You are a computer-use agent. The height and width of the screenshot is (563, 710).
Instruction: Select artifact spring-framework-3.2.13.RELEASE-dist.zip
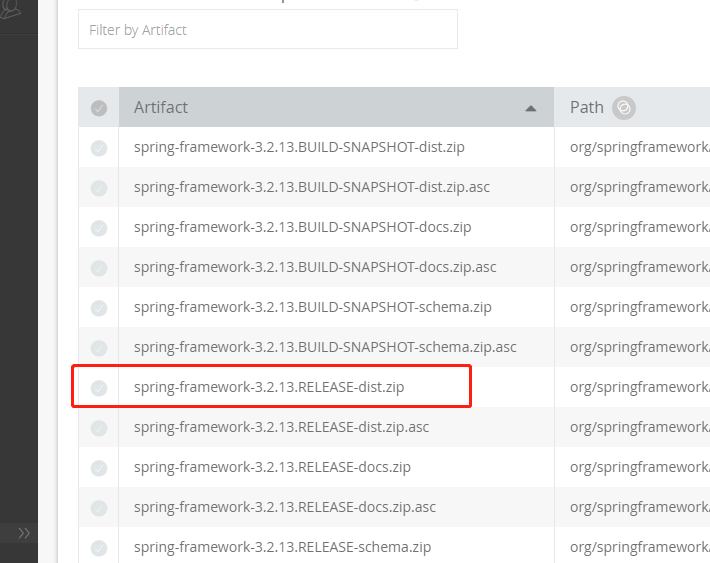pos(269,387)
